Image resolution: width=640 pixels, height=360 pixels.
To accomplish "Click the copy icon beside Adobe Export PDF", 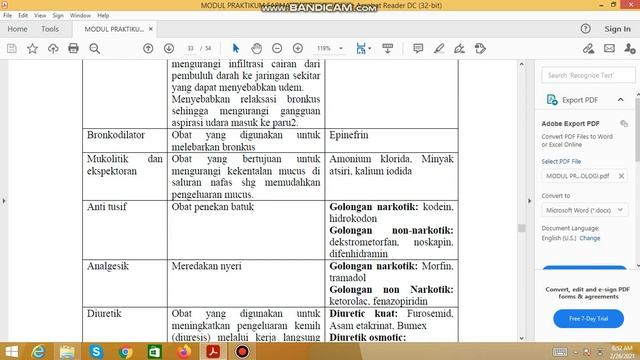I will click(x=624, y=123).
